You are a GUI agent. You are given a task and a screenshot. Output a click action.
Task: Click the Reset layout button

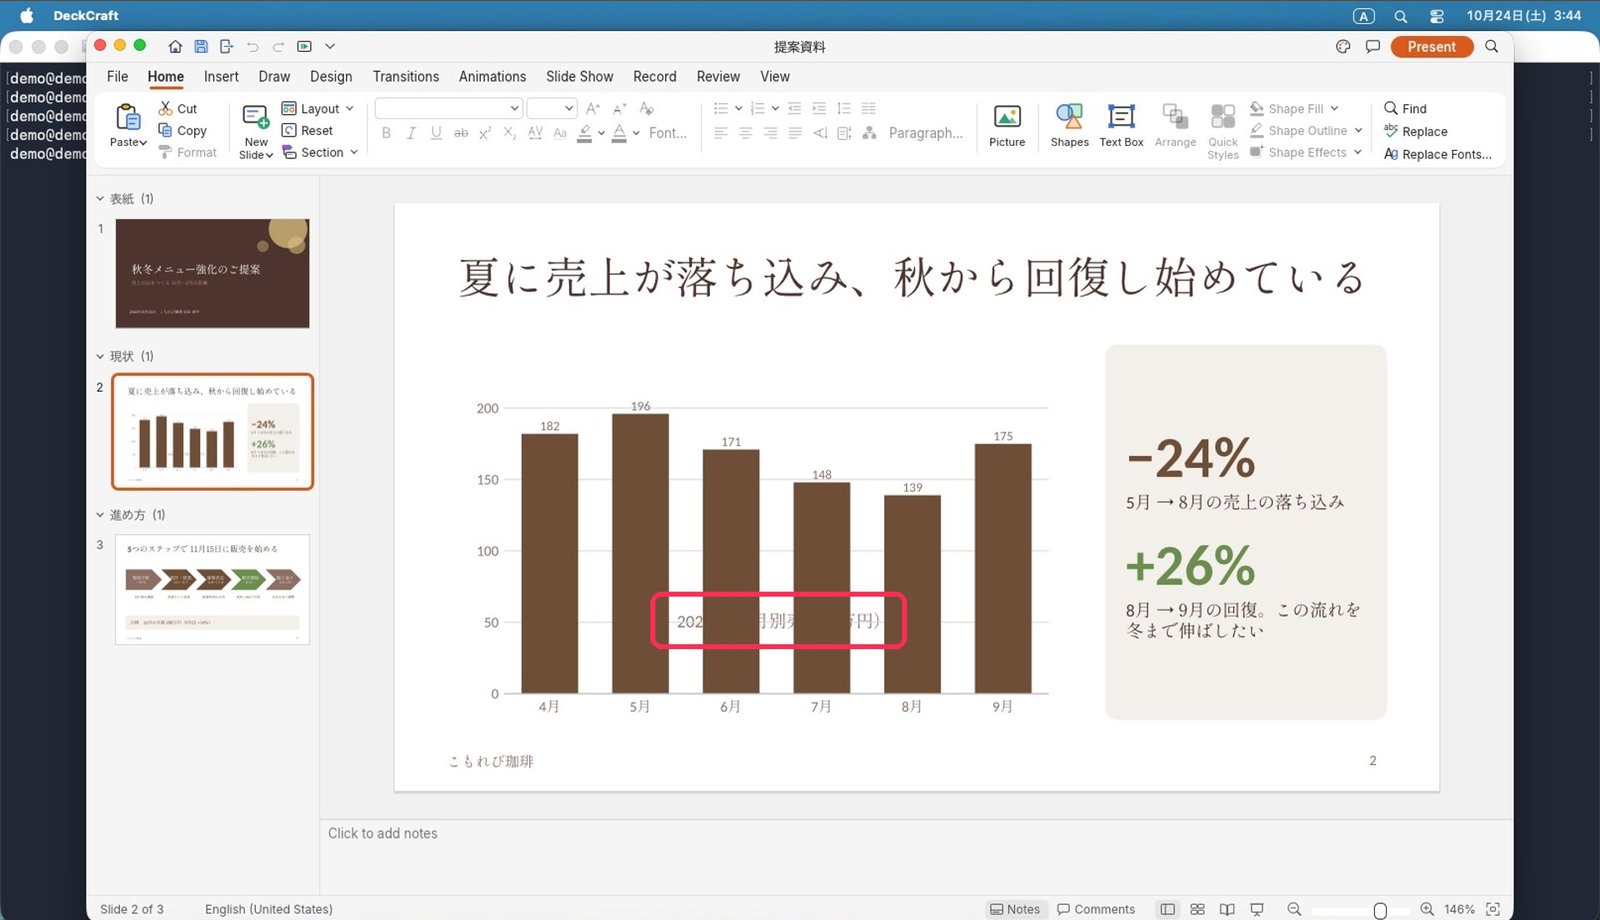[307, 130]
